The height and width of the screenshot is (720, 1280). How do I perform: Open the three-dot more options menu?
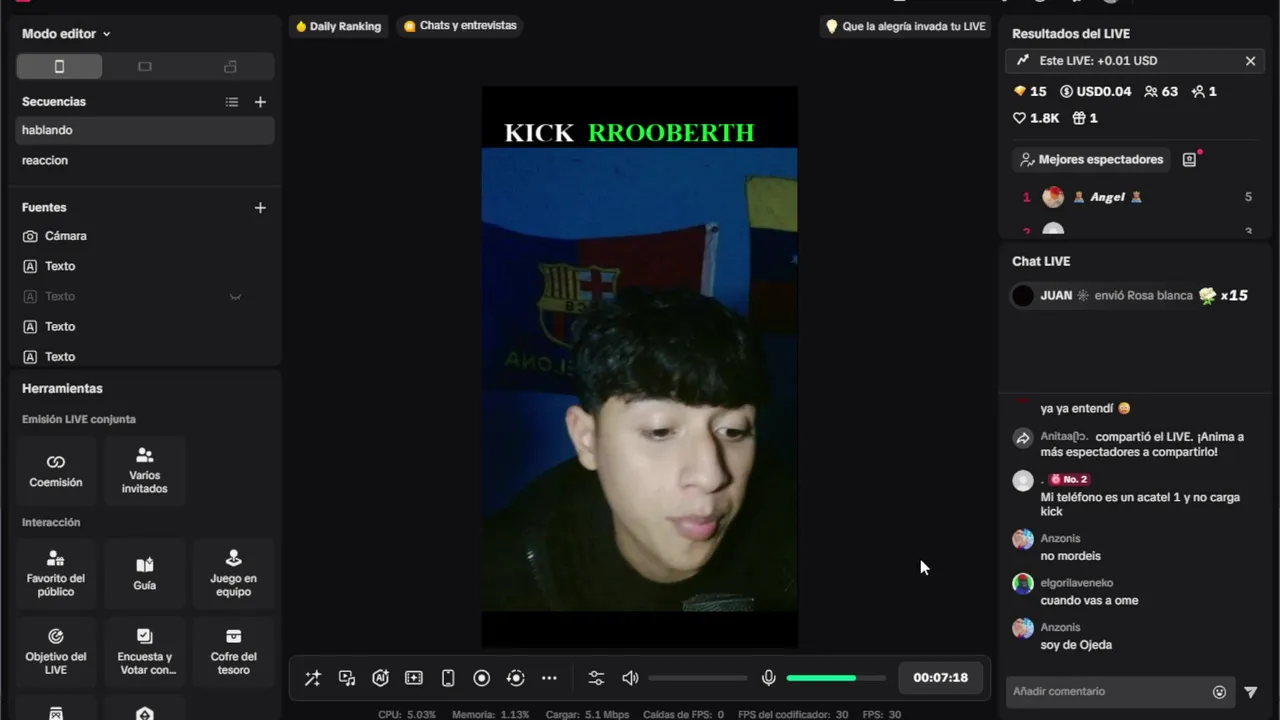pos(549,678)
